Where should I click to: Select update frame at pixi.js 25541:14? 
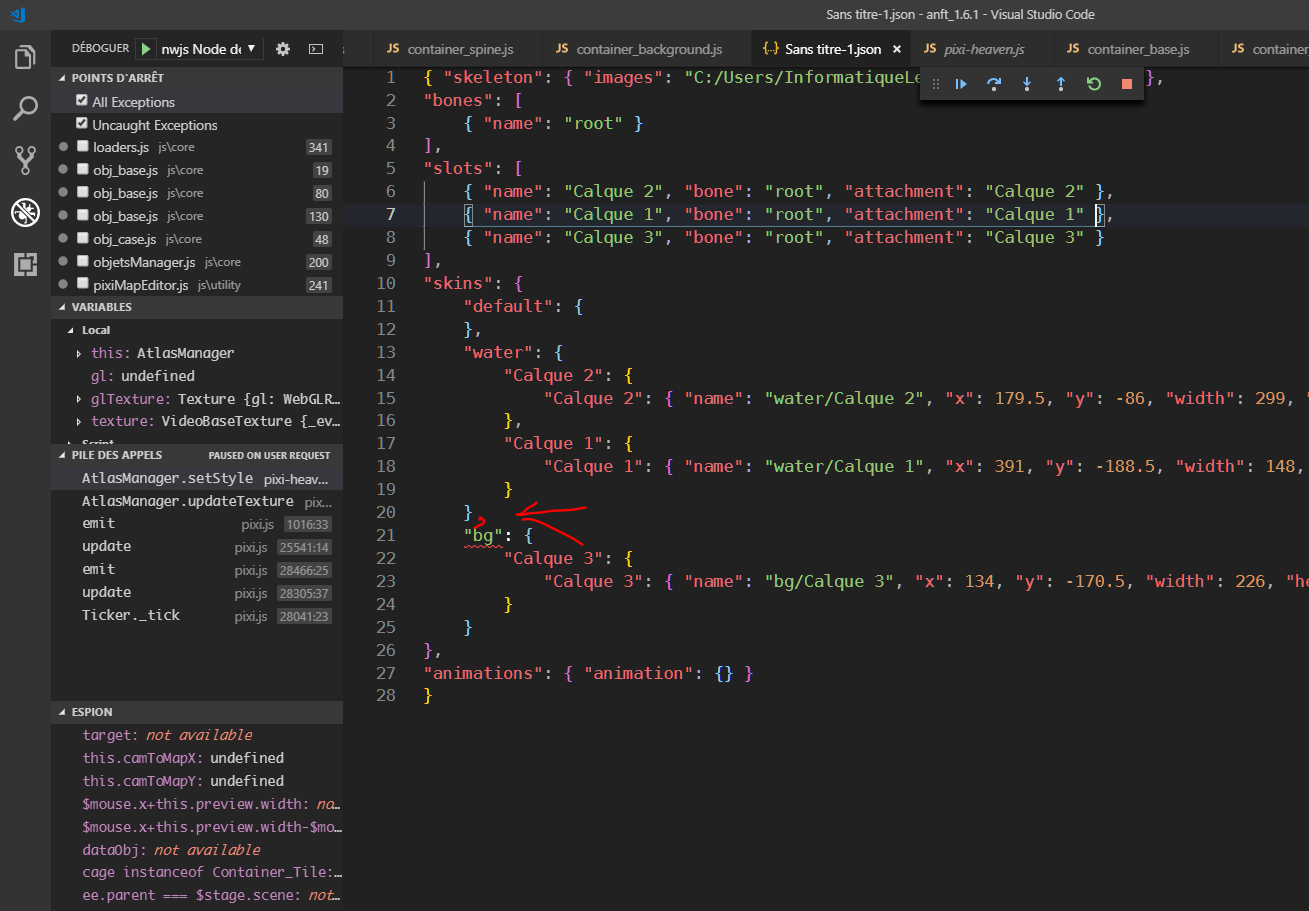coord(197,546)
